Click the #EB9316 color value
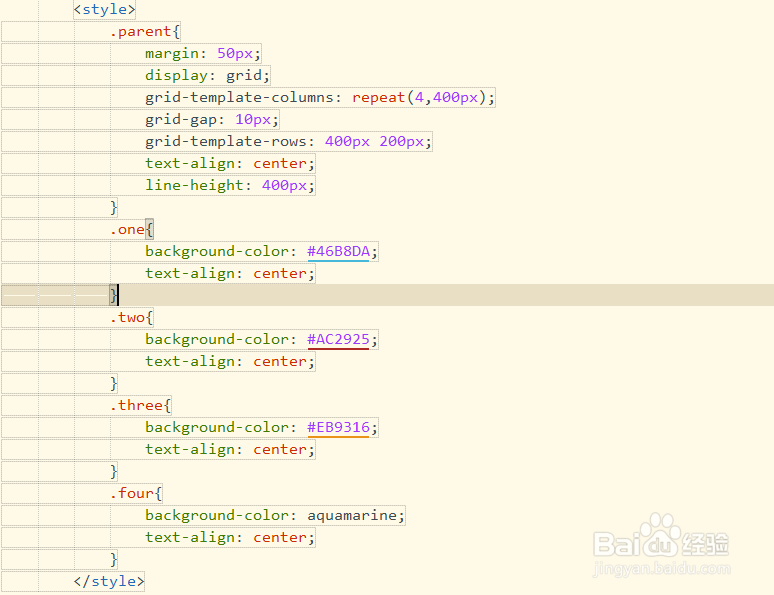This screenshot has width=774, height=595. point(338,427)
